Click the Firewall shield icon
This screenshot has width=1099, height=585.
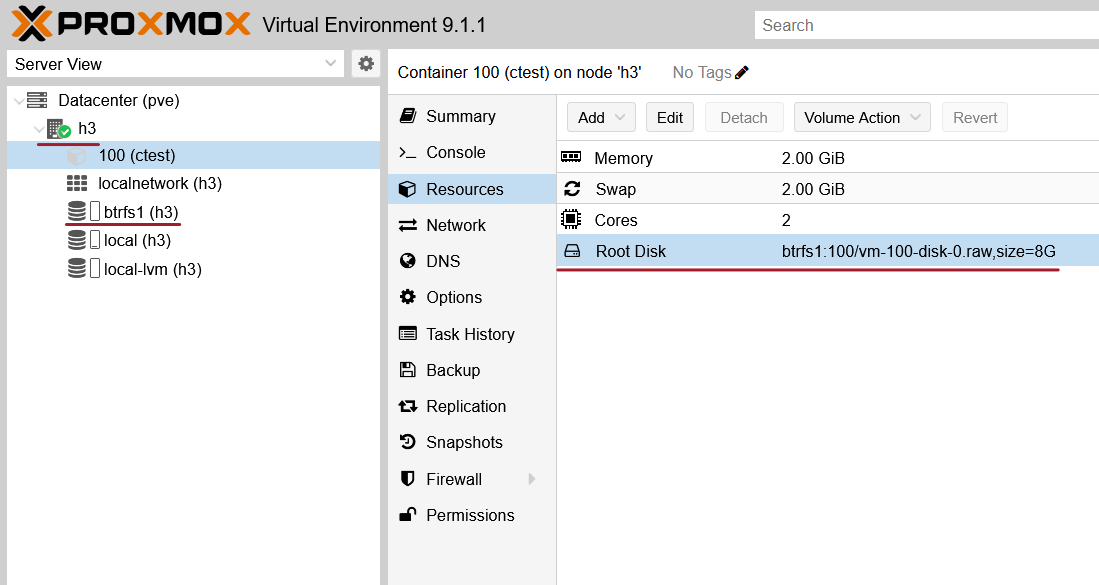coord(407,479)
